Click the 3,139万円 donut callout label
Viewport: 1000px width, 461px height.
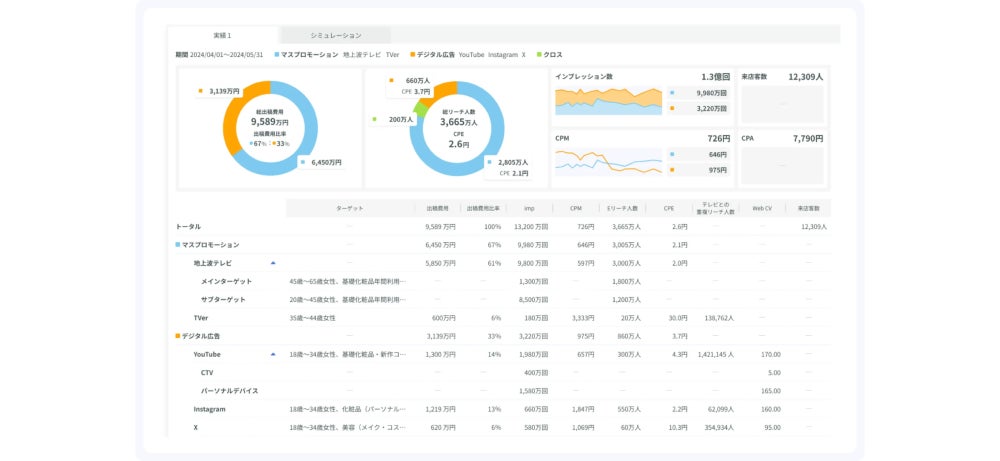(219, 91)
